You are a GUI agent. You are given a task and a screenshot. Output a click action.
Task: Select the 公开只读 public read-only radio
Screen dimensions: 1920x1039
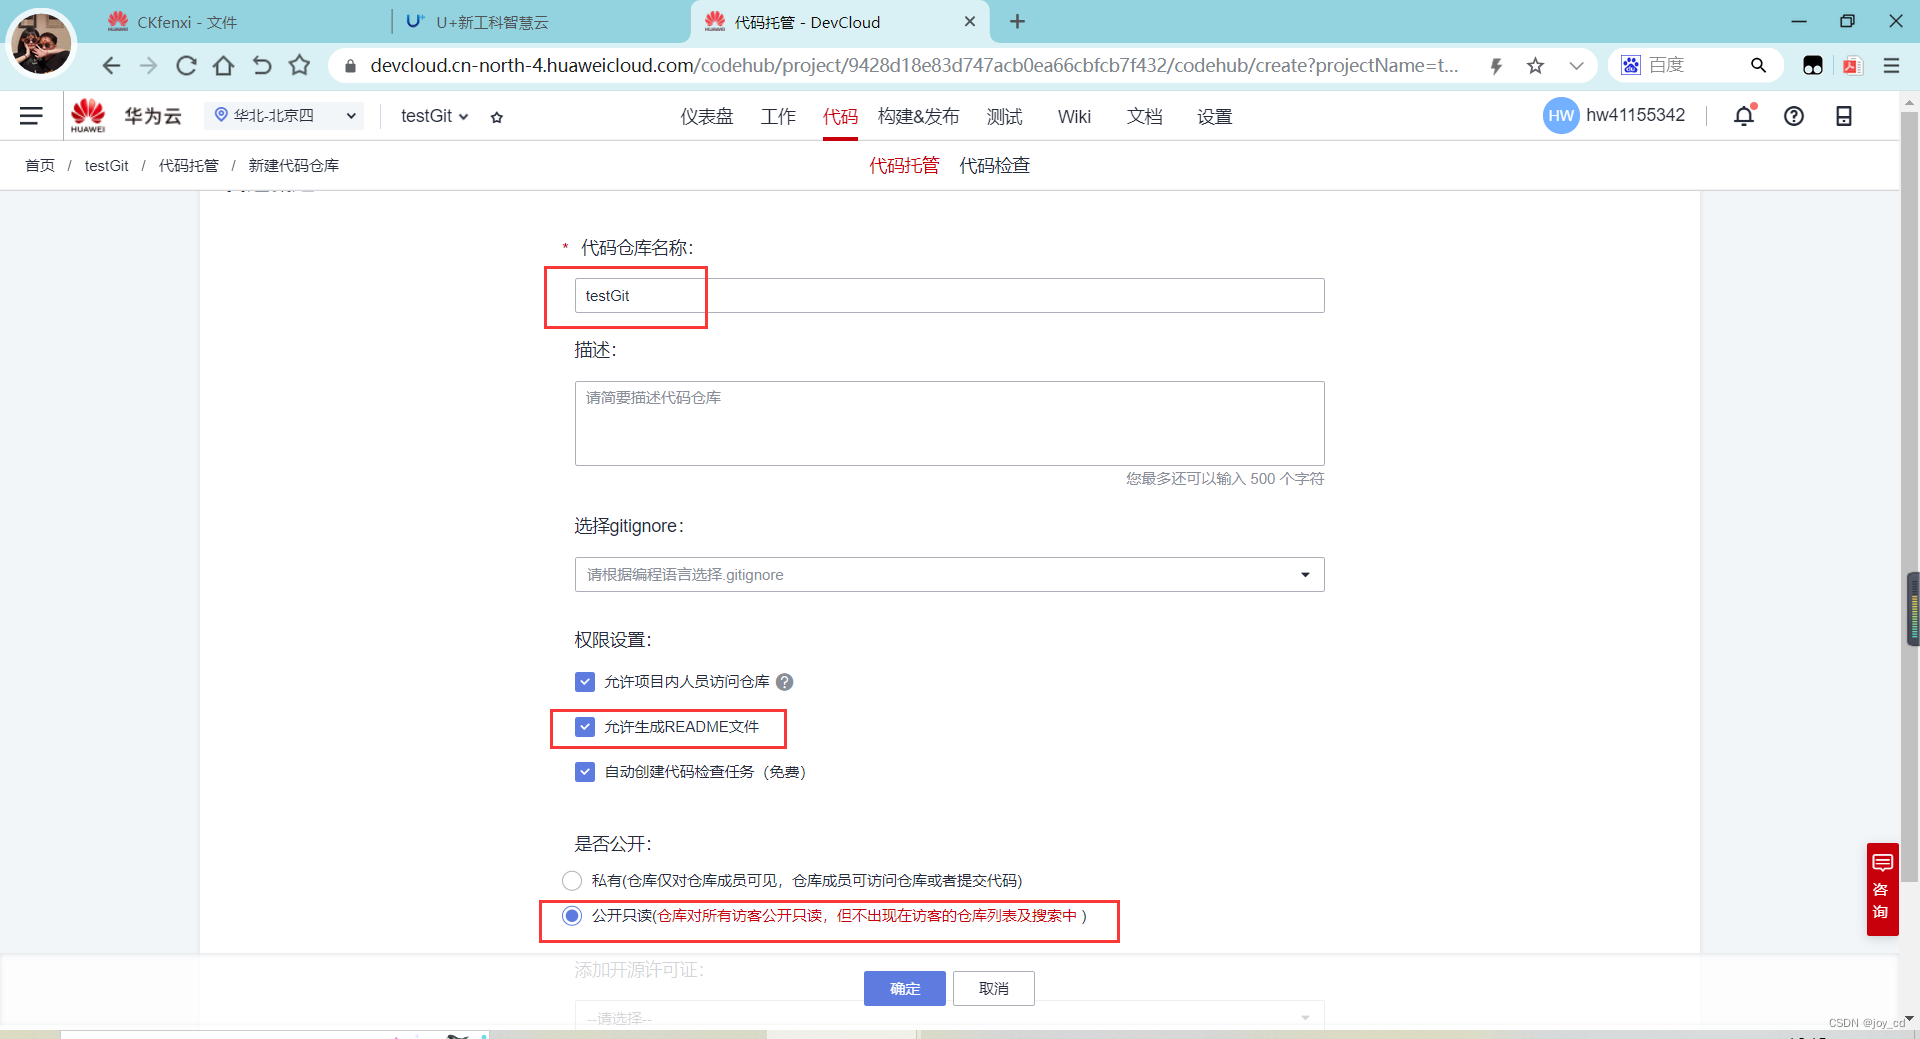(x=572, y=916)
